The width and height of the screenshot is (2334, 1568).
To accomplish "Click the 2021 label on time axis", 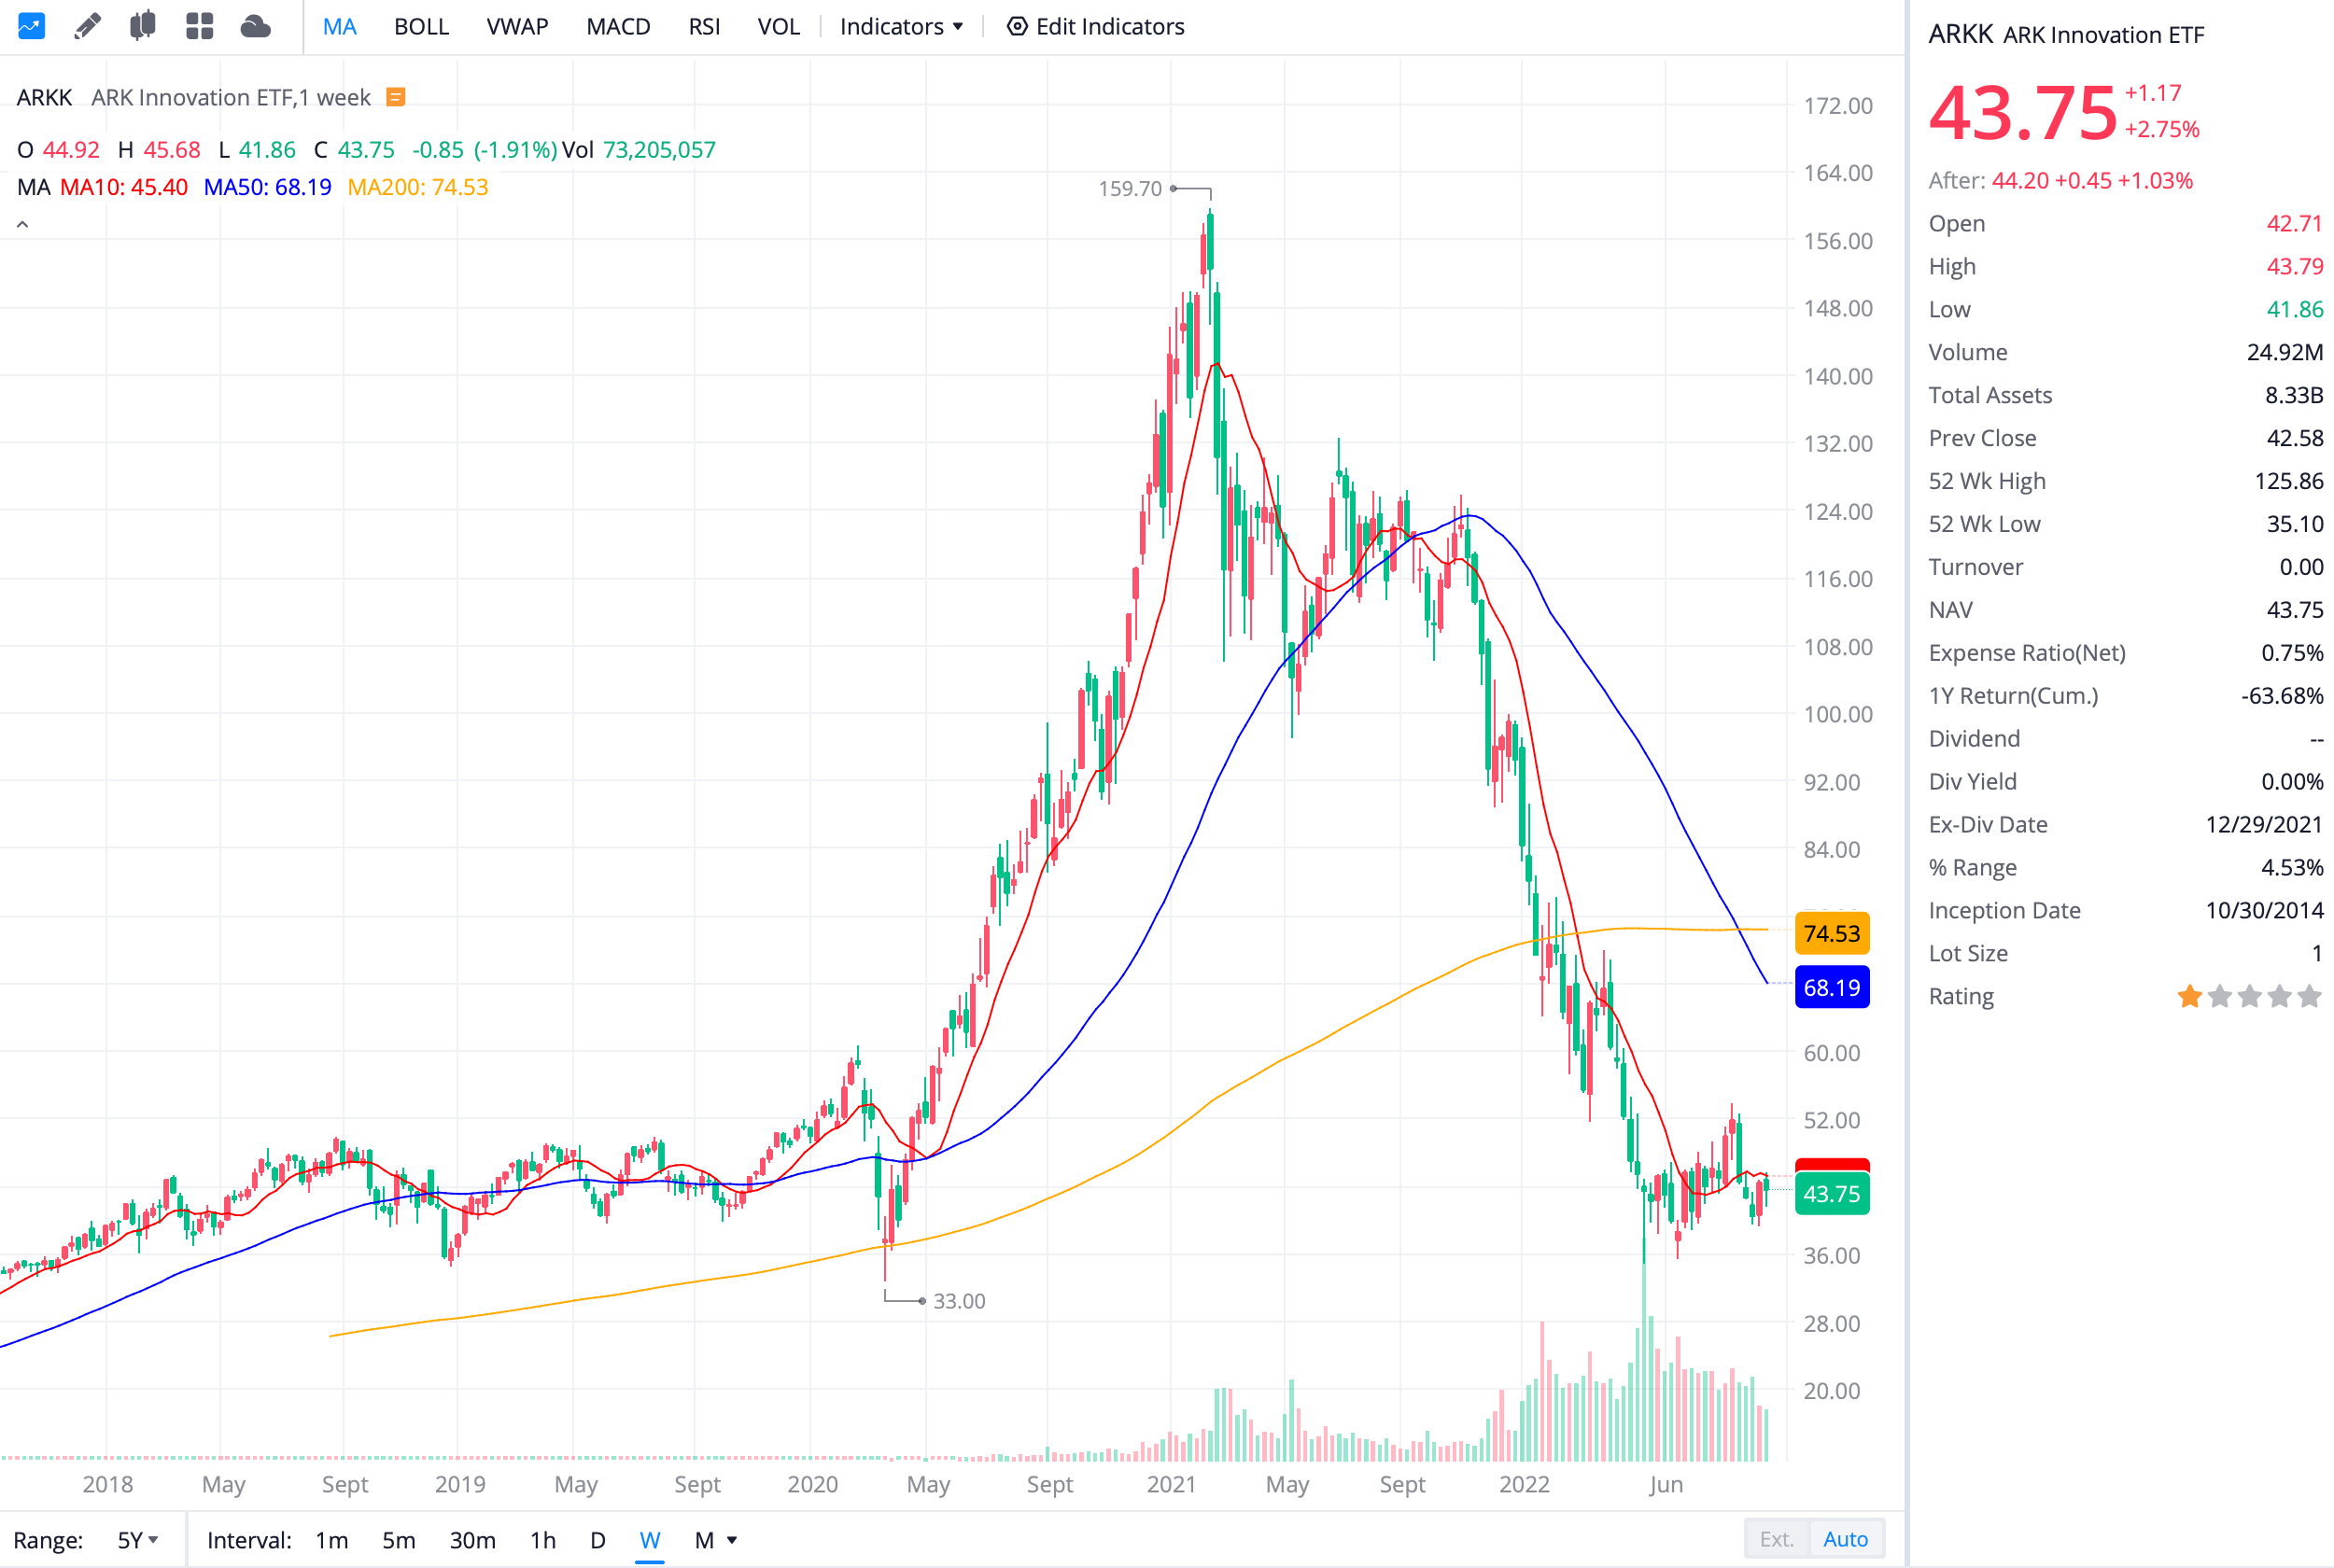I will point(1170,1484).
